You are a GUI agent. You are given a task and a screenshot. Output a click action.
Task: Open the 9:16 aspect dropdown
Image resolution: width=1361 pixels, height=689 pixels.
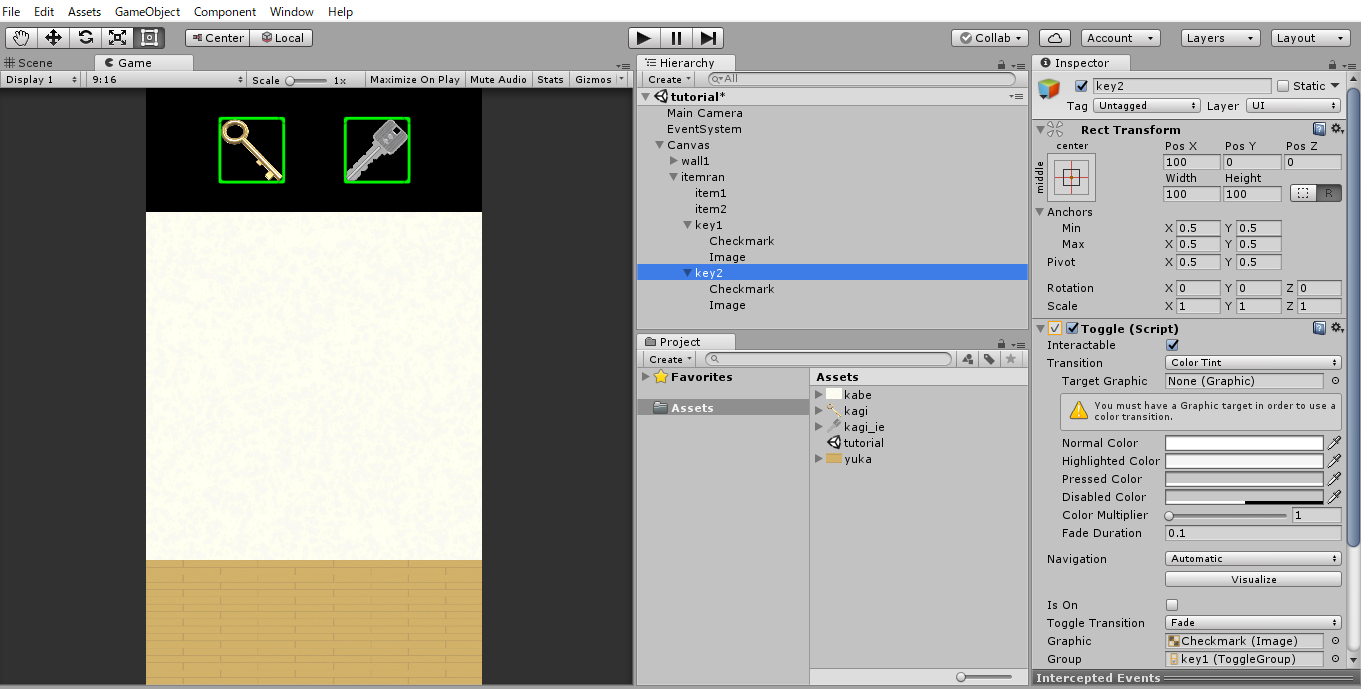(x=167, y=79)
